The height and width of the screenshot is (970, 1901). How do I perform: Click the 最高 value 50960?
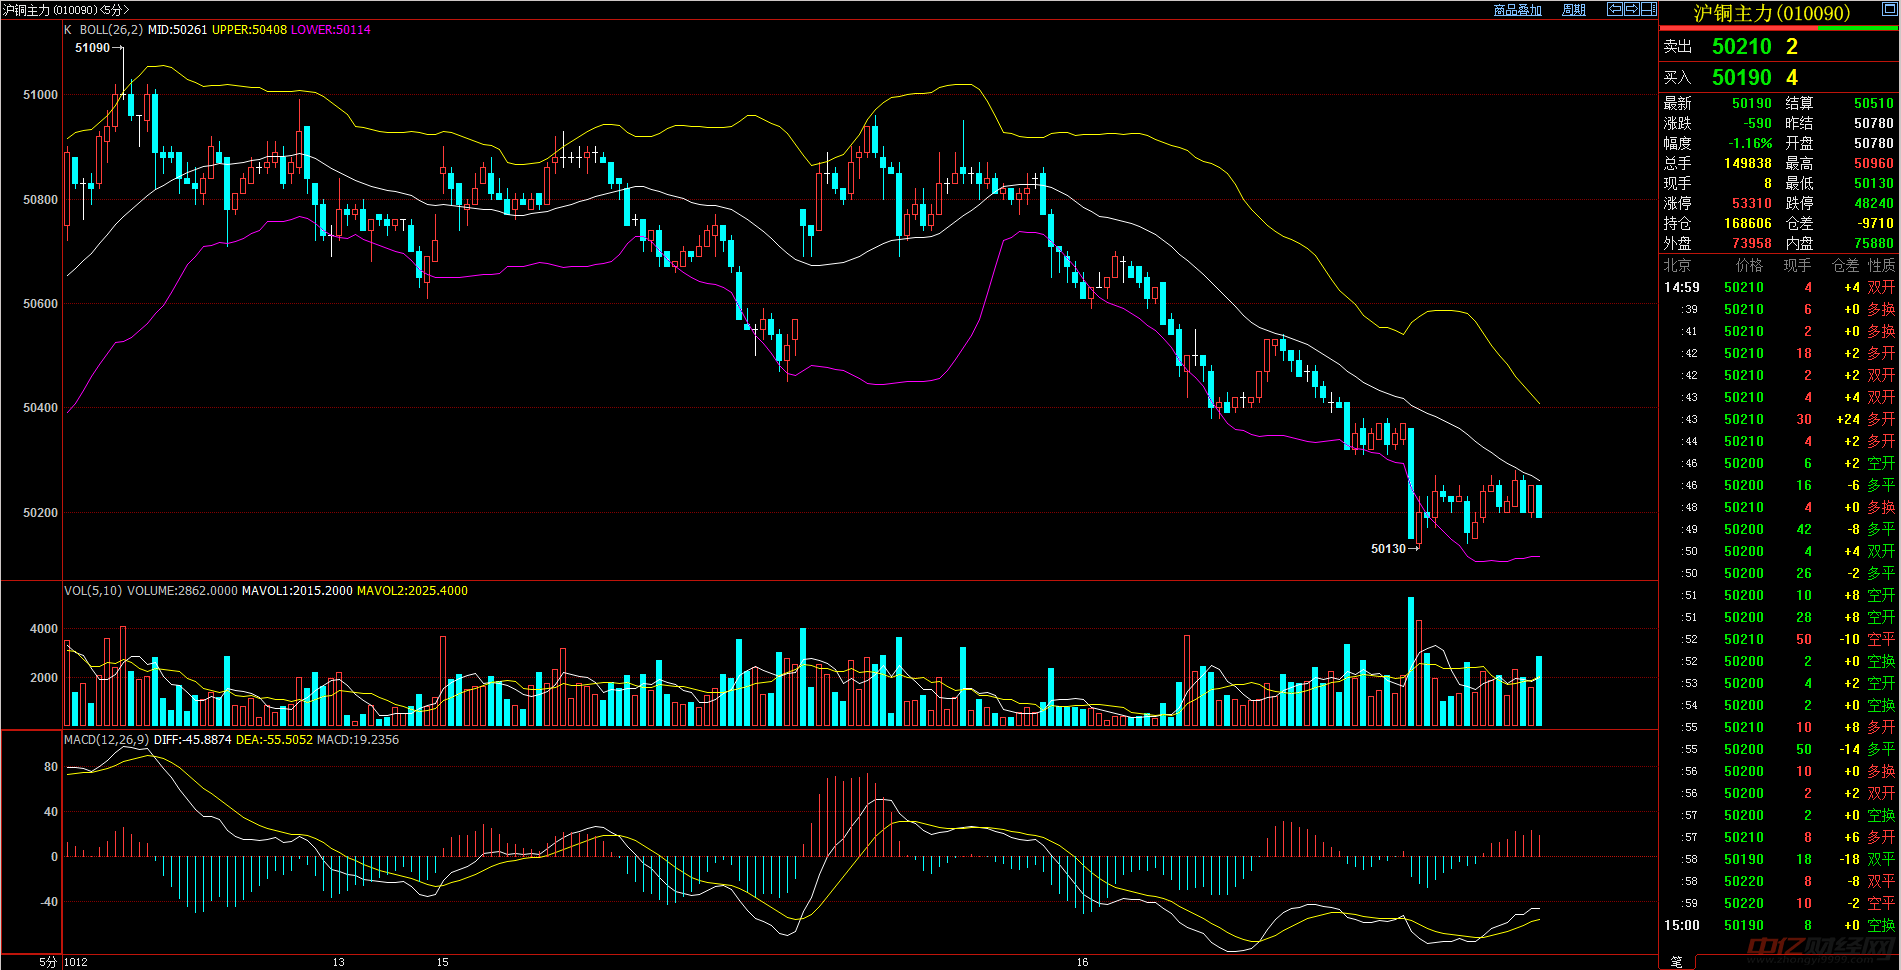(x=1873, y=163)
